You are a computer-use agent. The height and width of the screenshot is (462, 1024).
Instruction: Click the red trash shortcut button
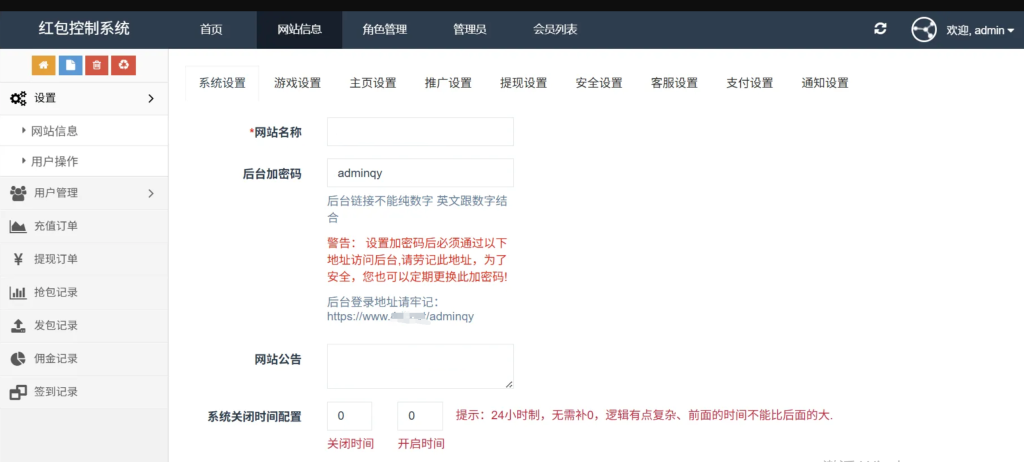click(x=97, y=65)
